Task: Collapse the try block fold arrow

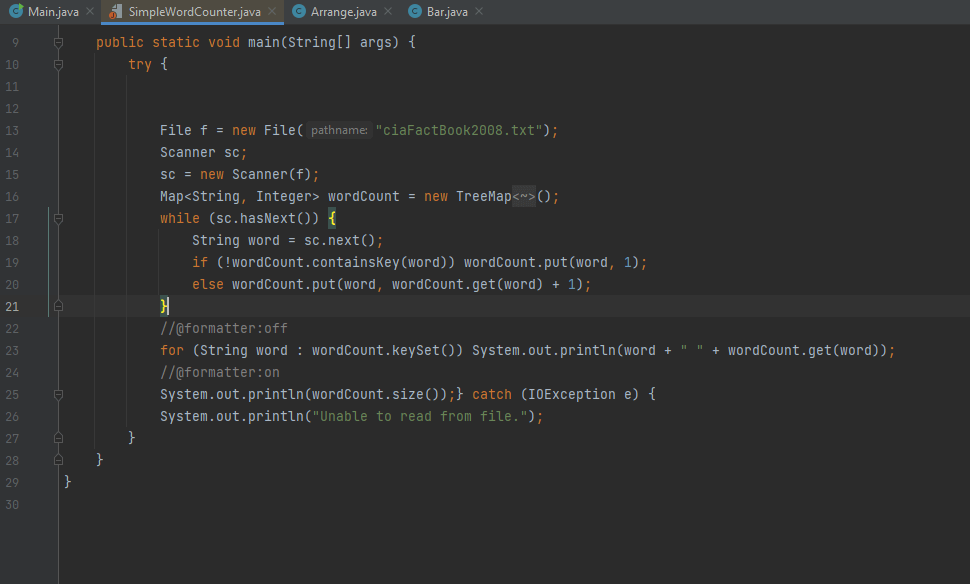Action: [57, 64]
